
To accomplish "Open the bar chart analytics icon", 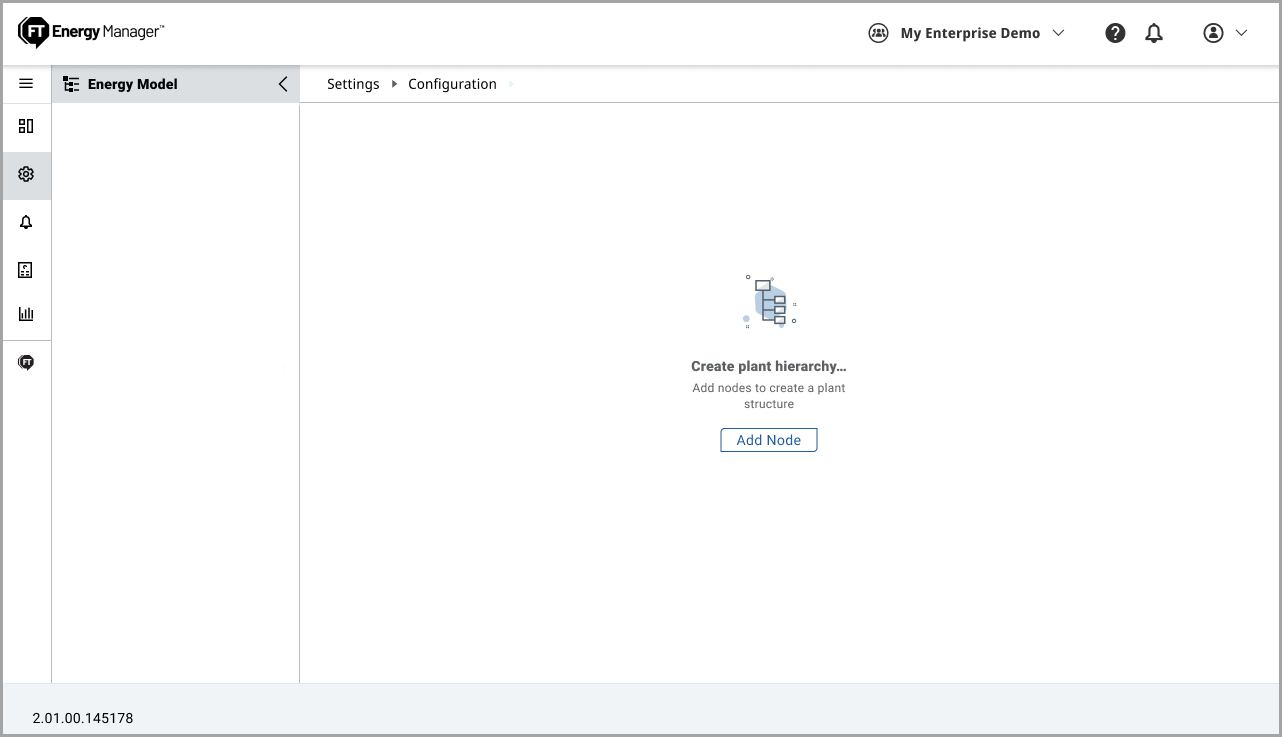I will 26,314.
